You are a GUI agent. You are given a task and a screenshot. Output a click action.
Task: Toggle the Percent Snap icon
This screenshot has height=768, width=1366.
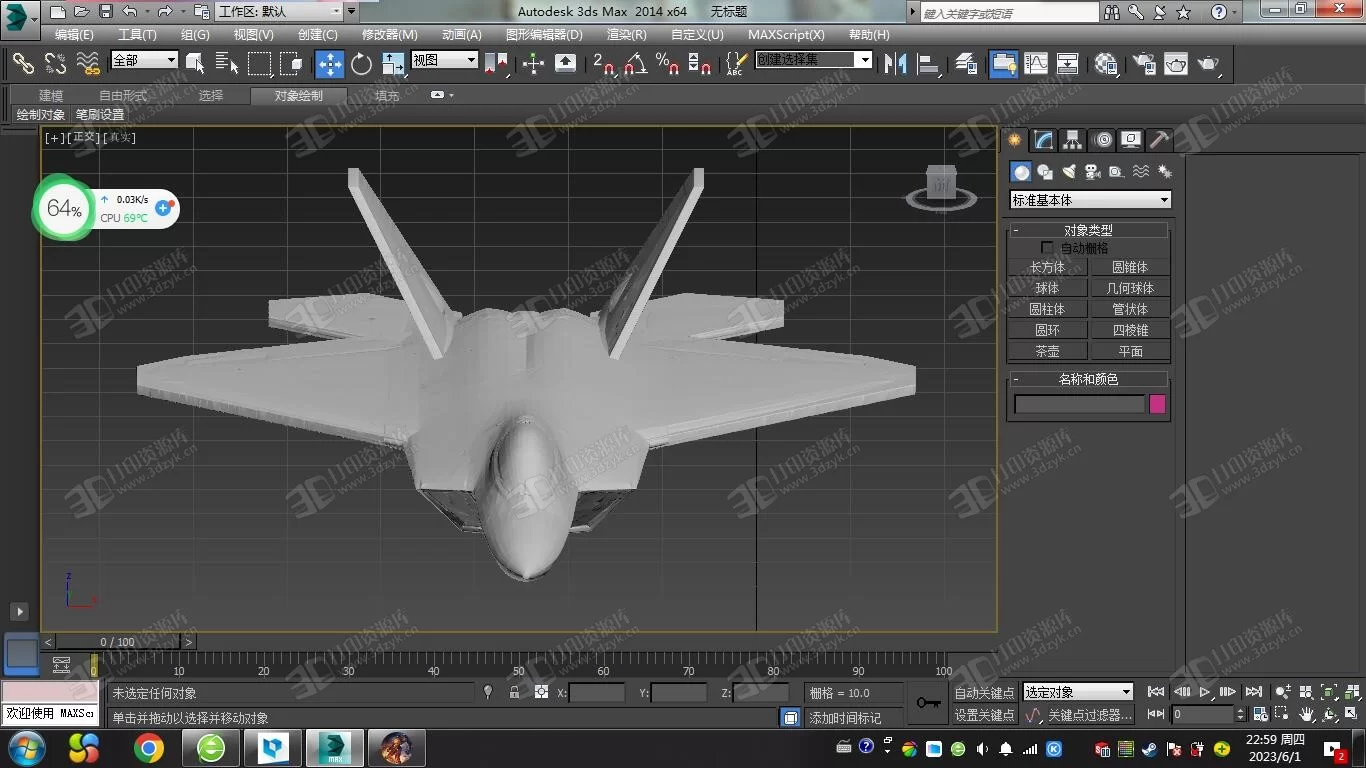point(667,63)
